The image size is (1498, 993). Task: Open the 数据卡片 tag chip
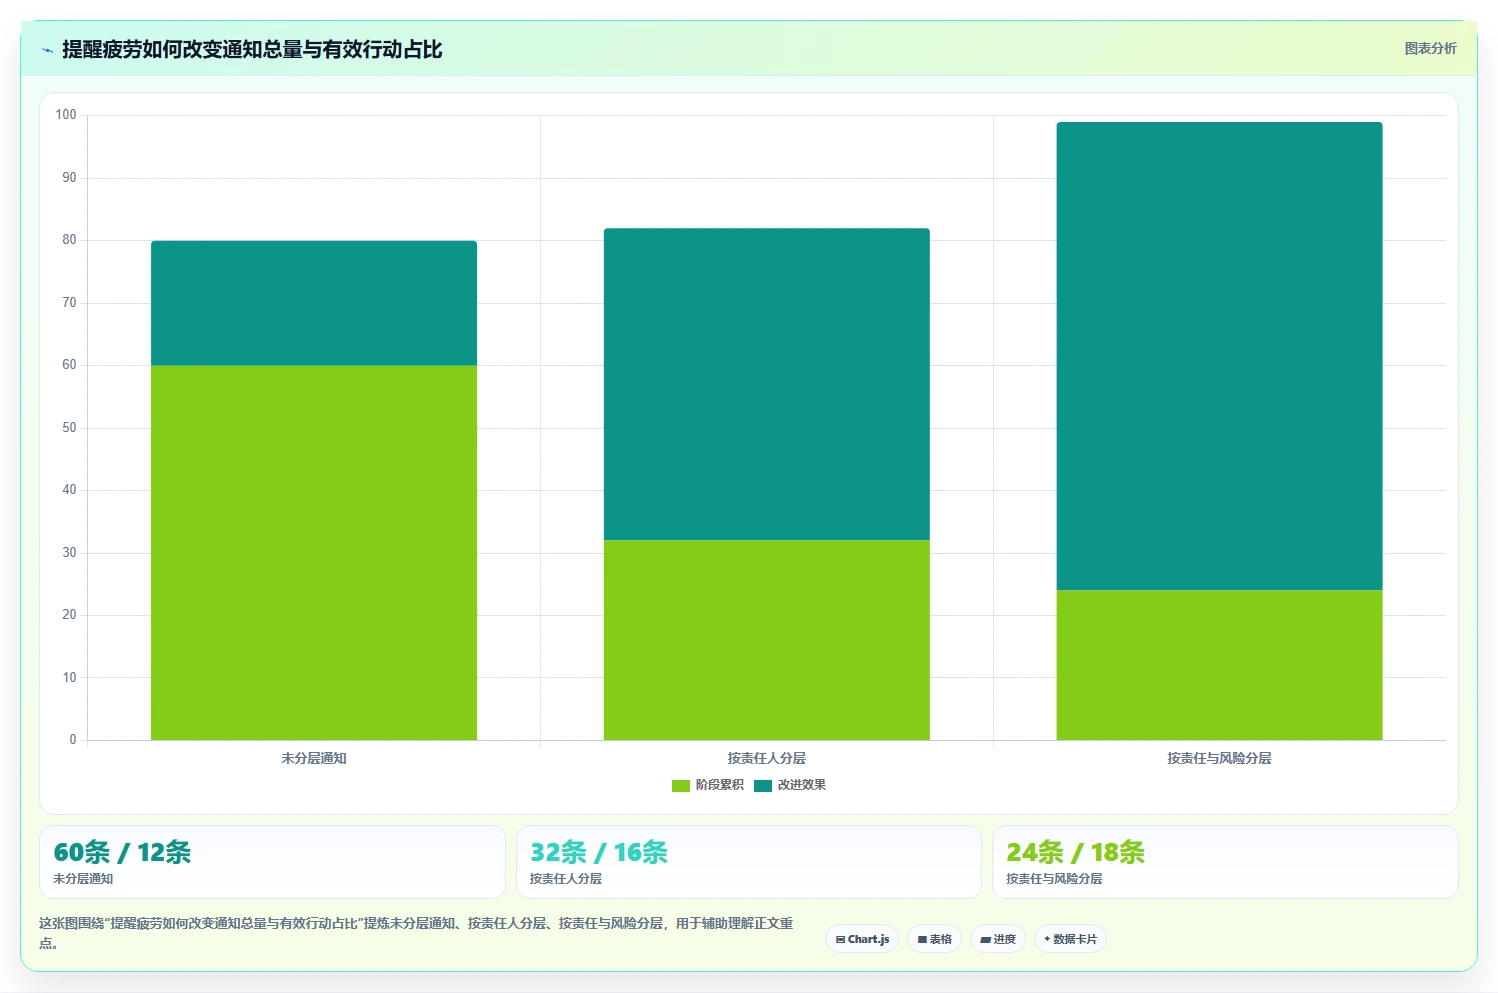[x=1070, y=939]
